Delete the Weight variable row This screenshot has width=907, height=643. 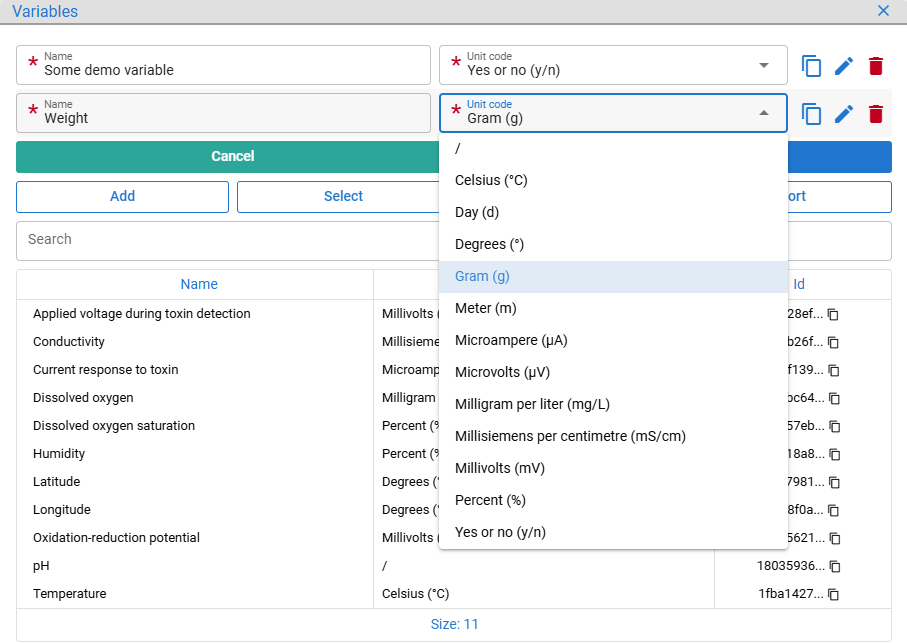coord(876,114)
